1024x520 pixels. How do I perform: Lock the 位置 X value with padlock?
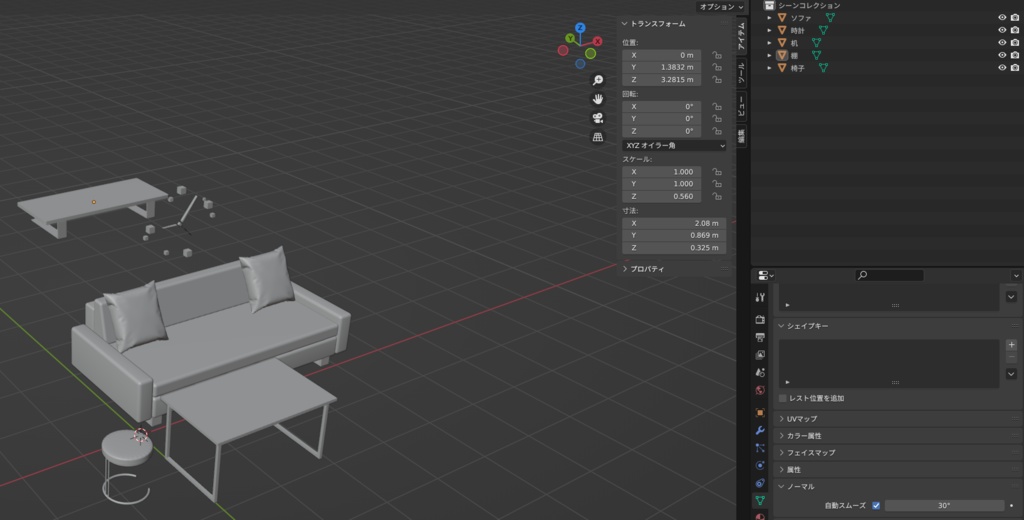716,56
